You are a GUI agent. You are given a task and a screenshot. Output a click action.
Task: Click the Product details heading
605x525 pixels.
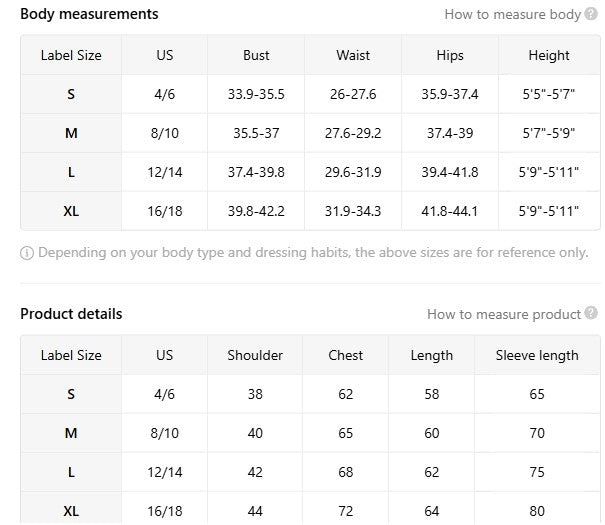pyautogui.click(x=71, y=314)
